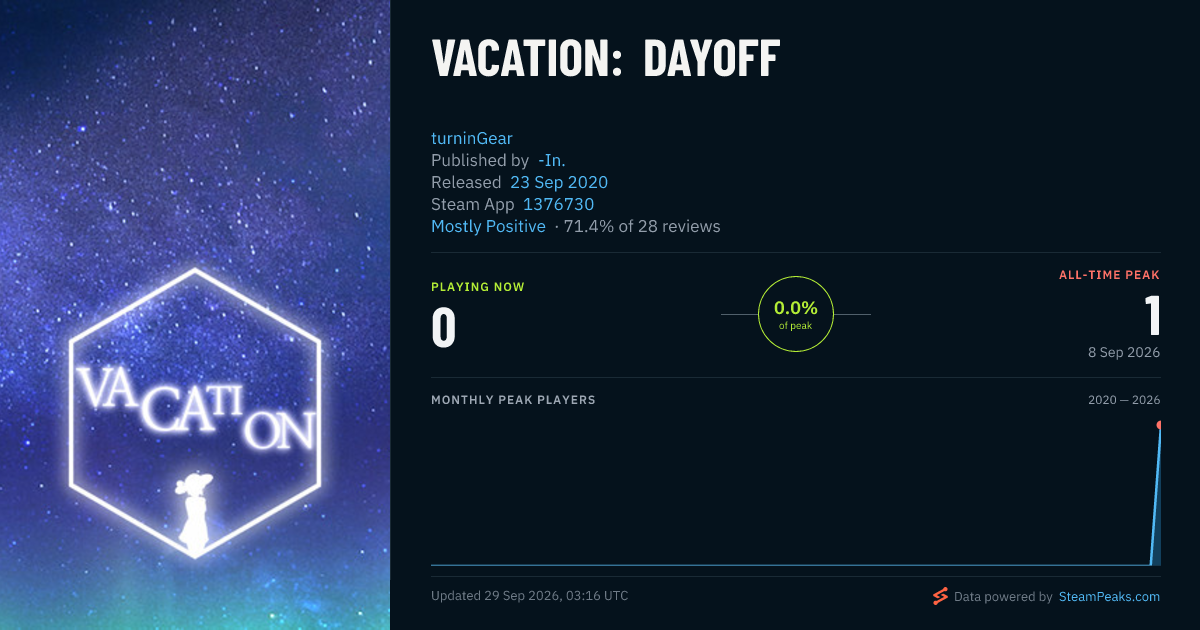Click the orange peak dot on the chart

pyautogui.click(x=1160, y=425)
